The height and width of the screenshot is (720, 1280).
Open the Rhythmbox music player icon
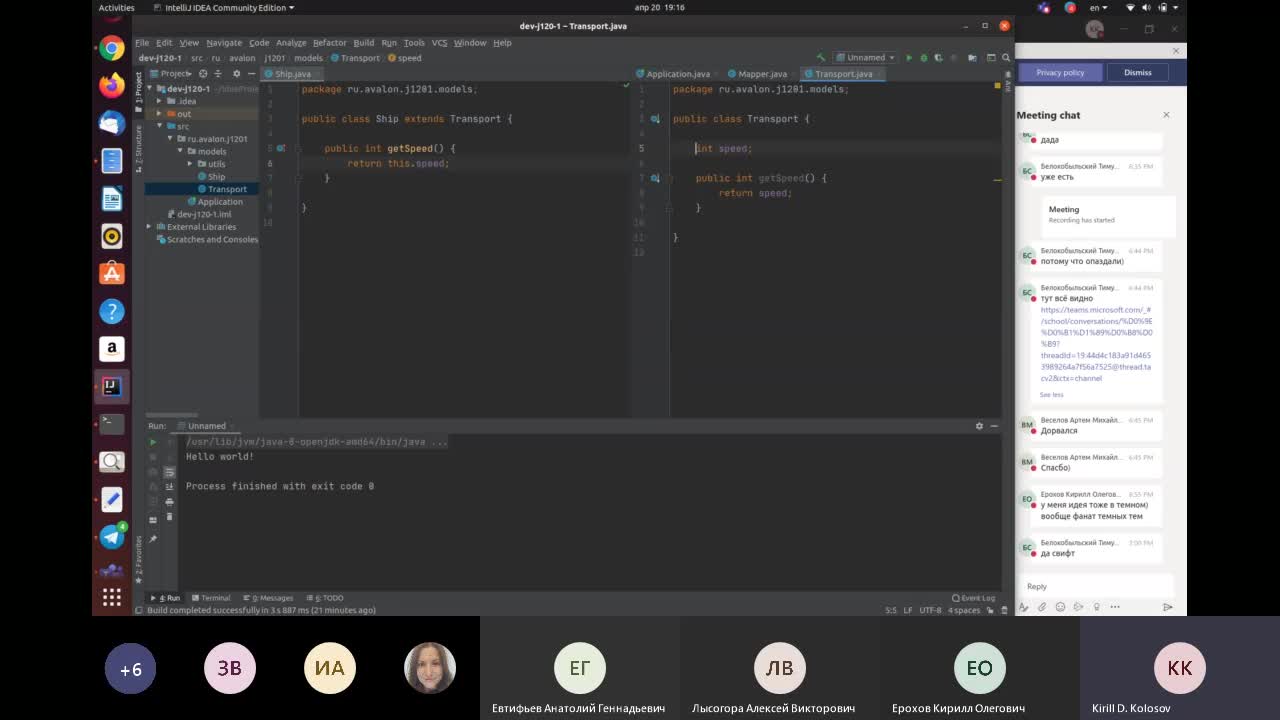(x=112, y=236)
